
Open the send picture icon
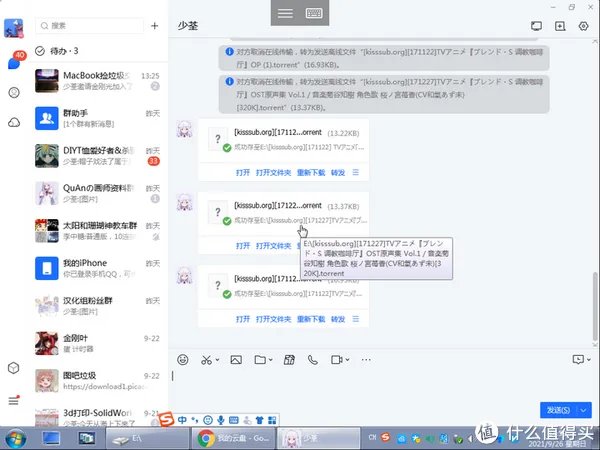pyautogui.click(x=236, y=360)
